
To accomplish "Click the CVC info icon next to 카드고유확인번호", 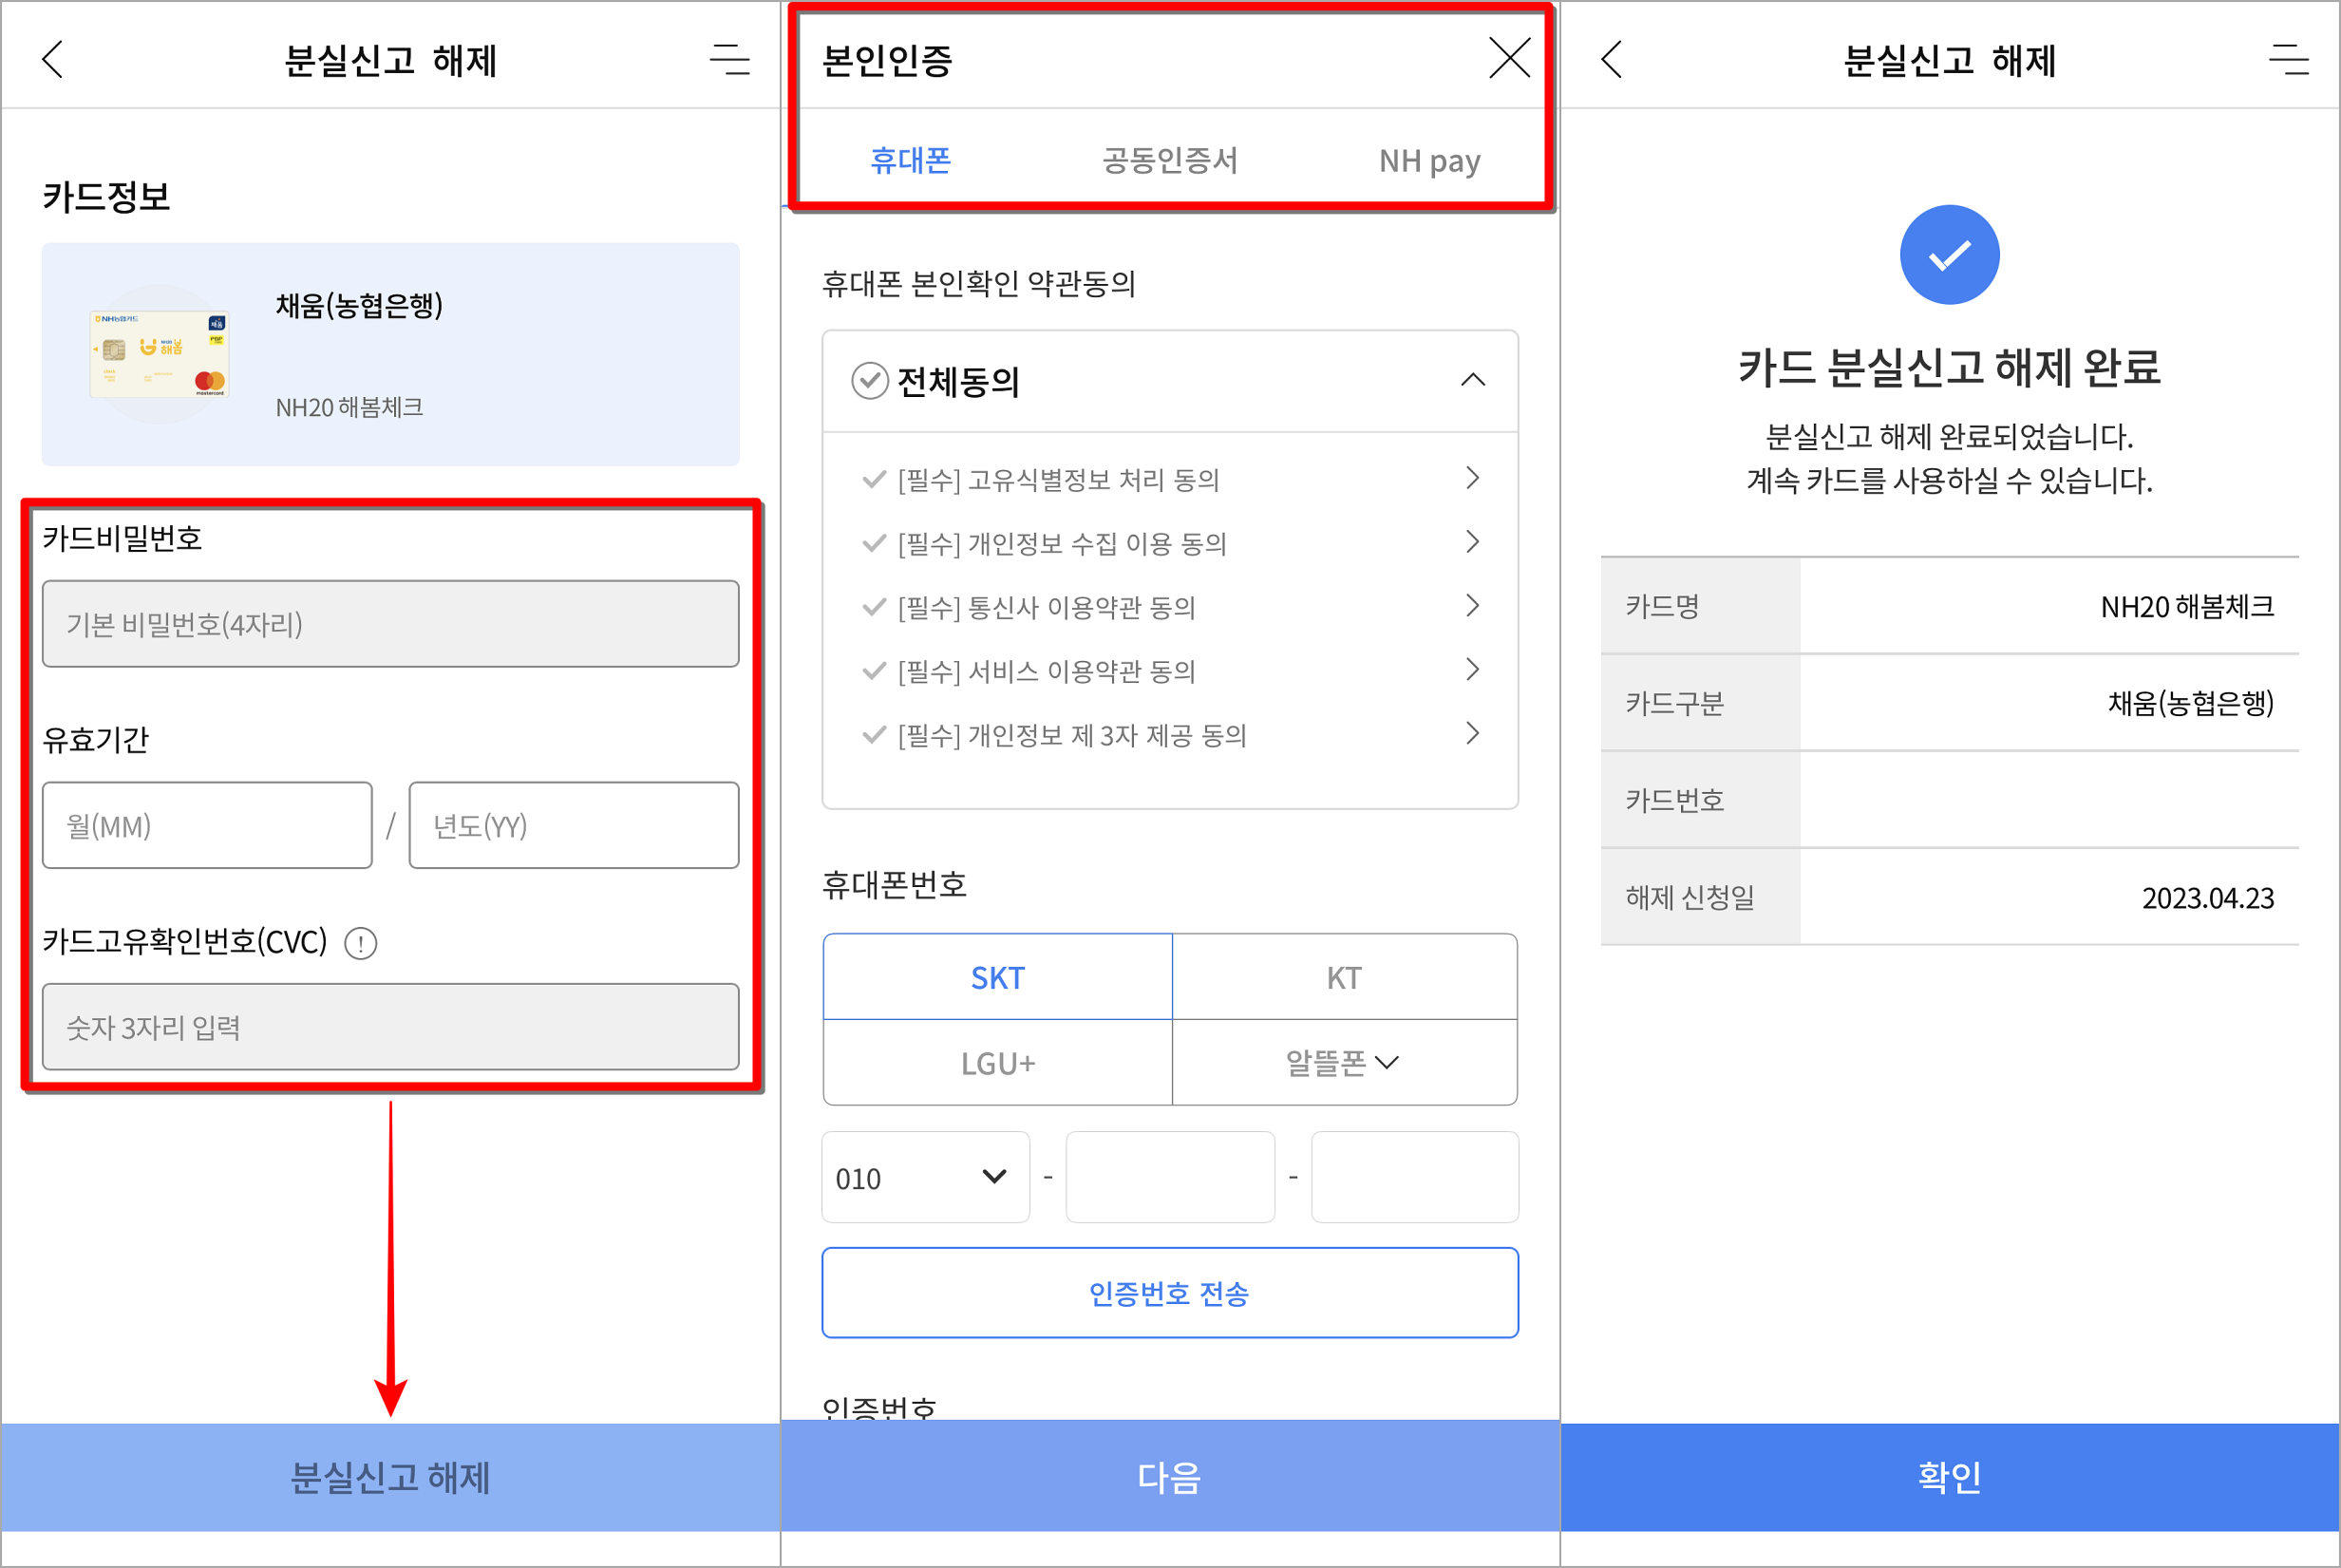I will [360, 943].
